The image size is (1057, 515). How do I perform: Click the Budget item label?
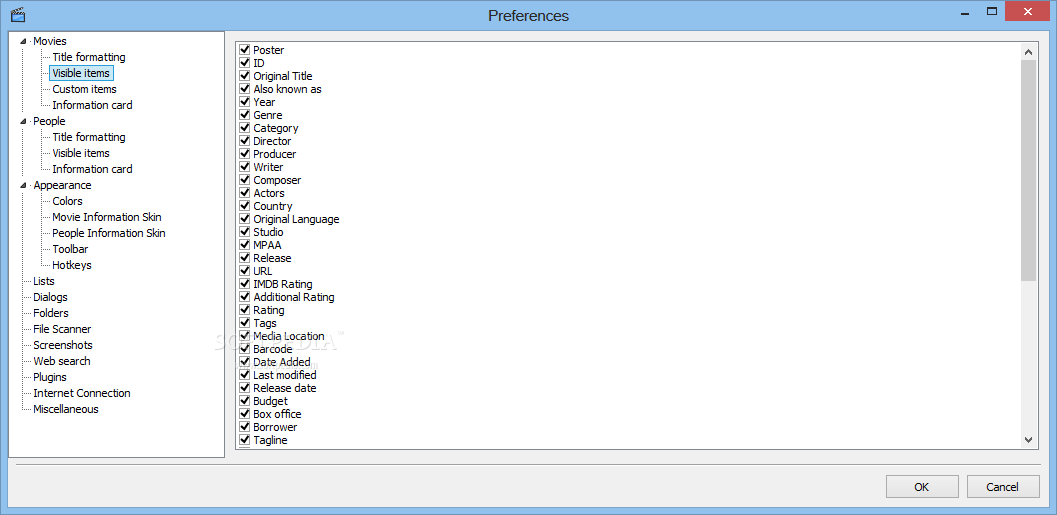tap(270, 401)
